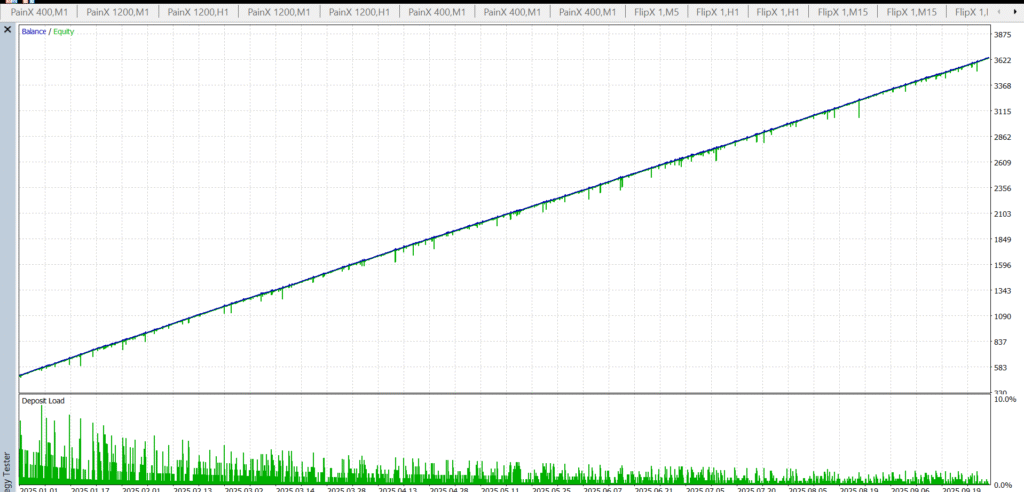Image resolution: width=1024 pixels, height=492 pixels.
Task: Click the 2025.06.07 date label
Action: (x=602, y=488)
